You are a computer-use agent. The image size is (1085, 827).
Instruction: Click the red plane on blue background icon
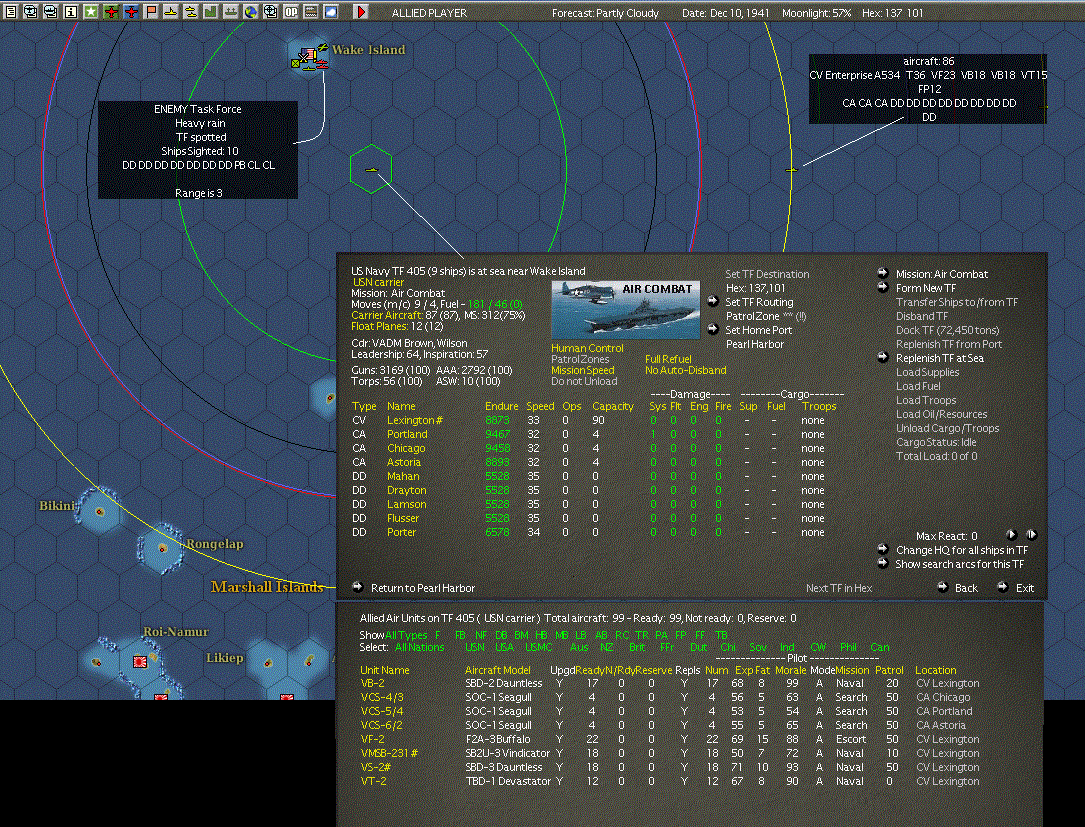tap(131, 11)
